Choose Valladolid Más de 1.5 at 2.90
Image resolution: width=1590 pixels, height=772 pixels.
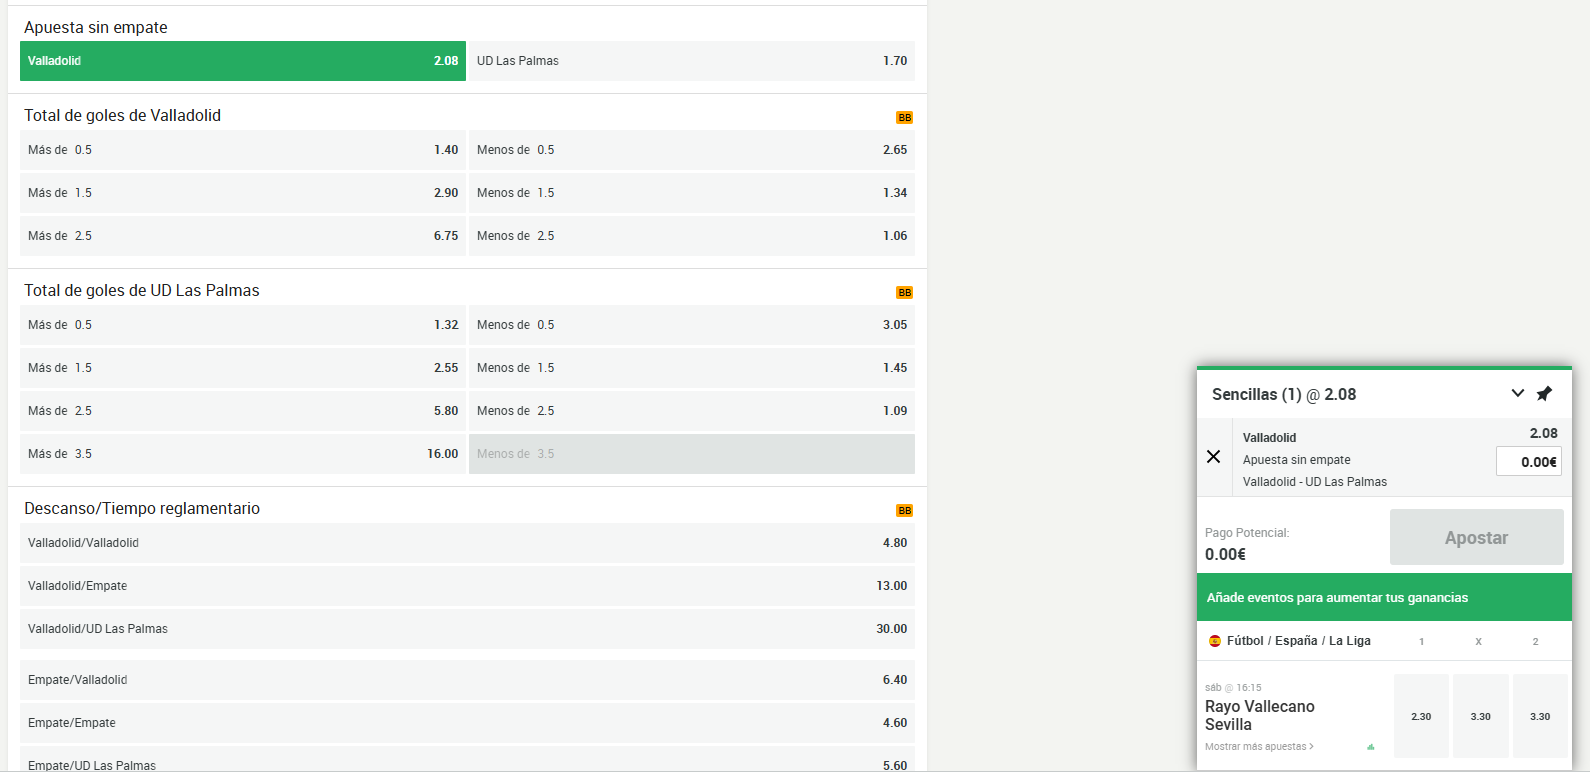[x=243, y=193]
